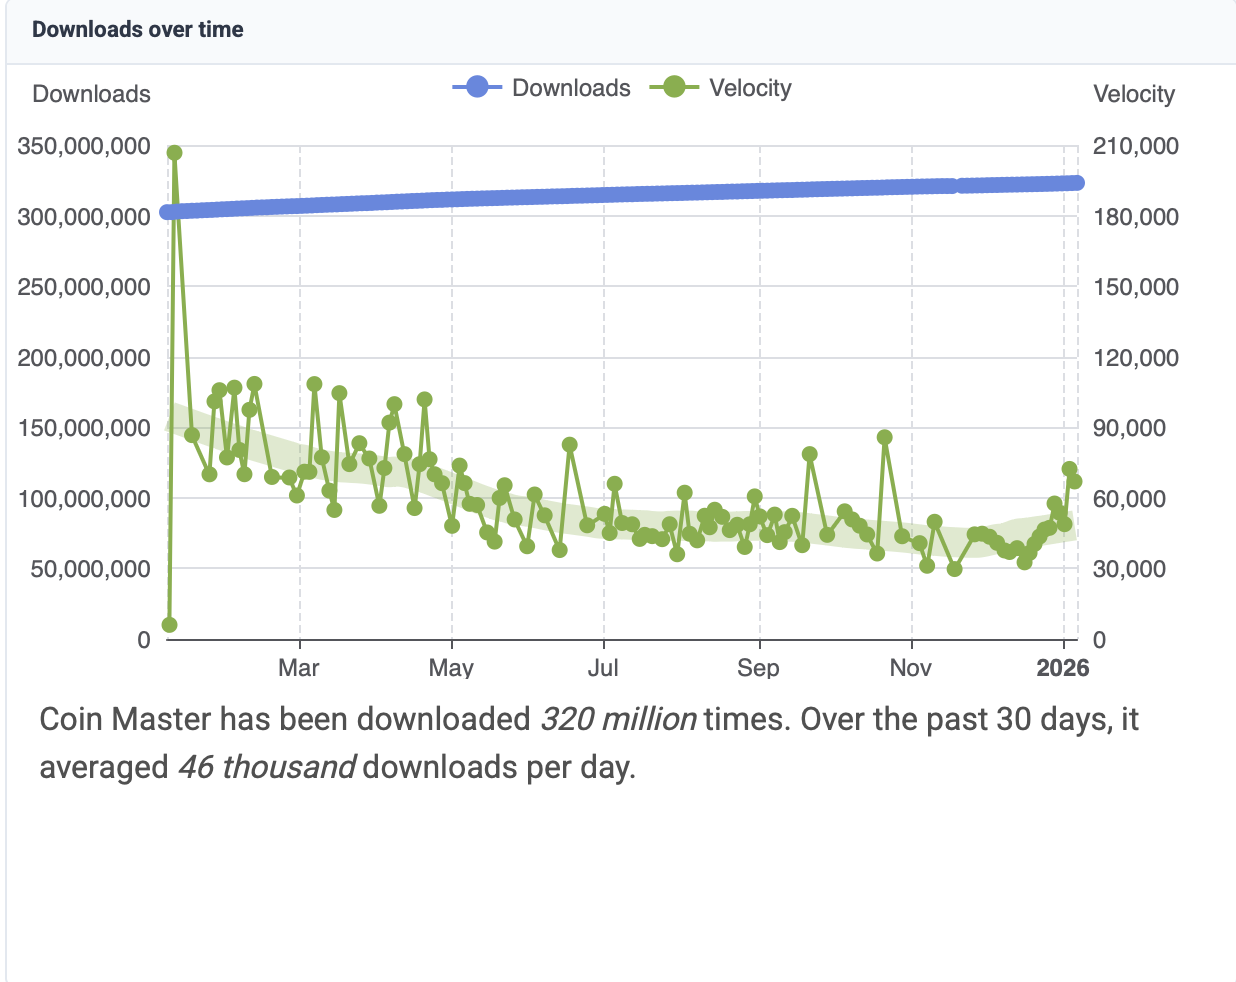Select the velocity spike point after September
Screen dimensions: 1236x982
tap(810, 454)
